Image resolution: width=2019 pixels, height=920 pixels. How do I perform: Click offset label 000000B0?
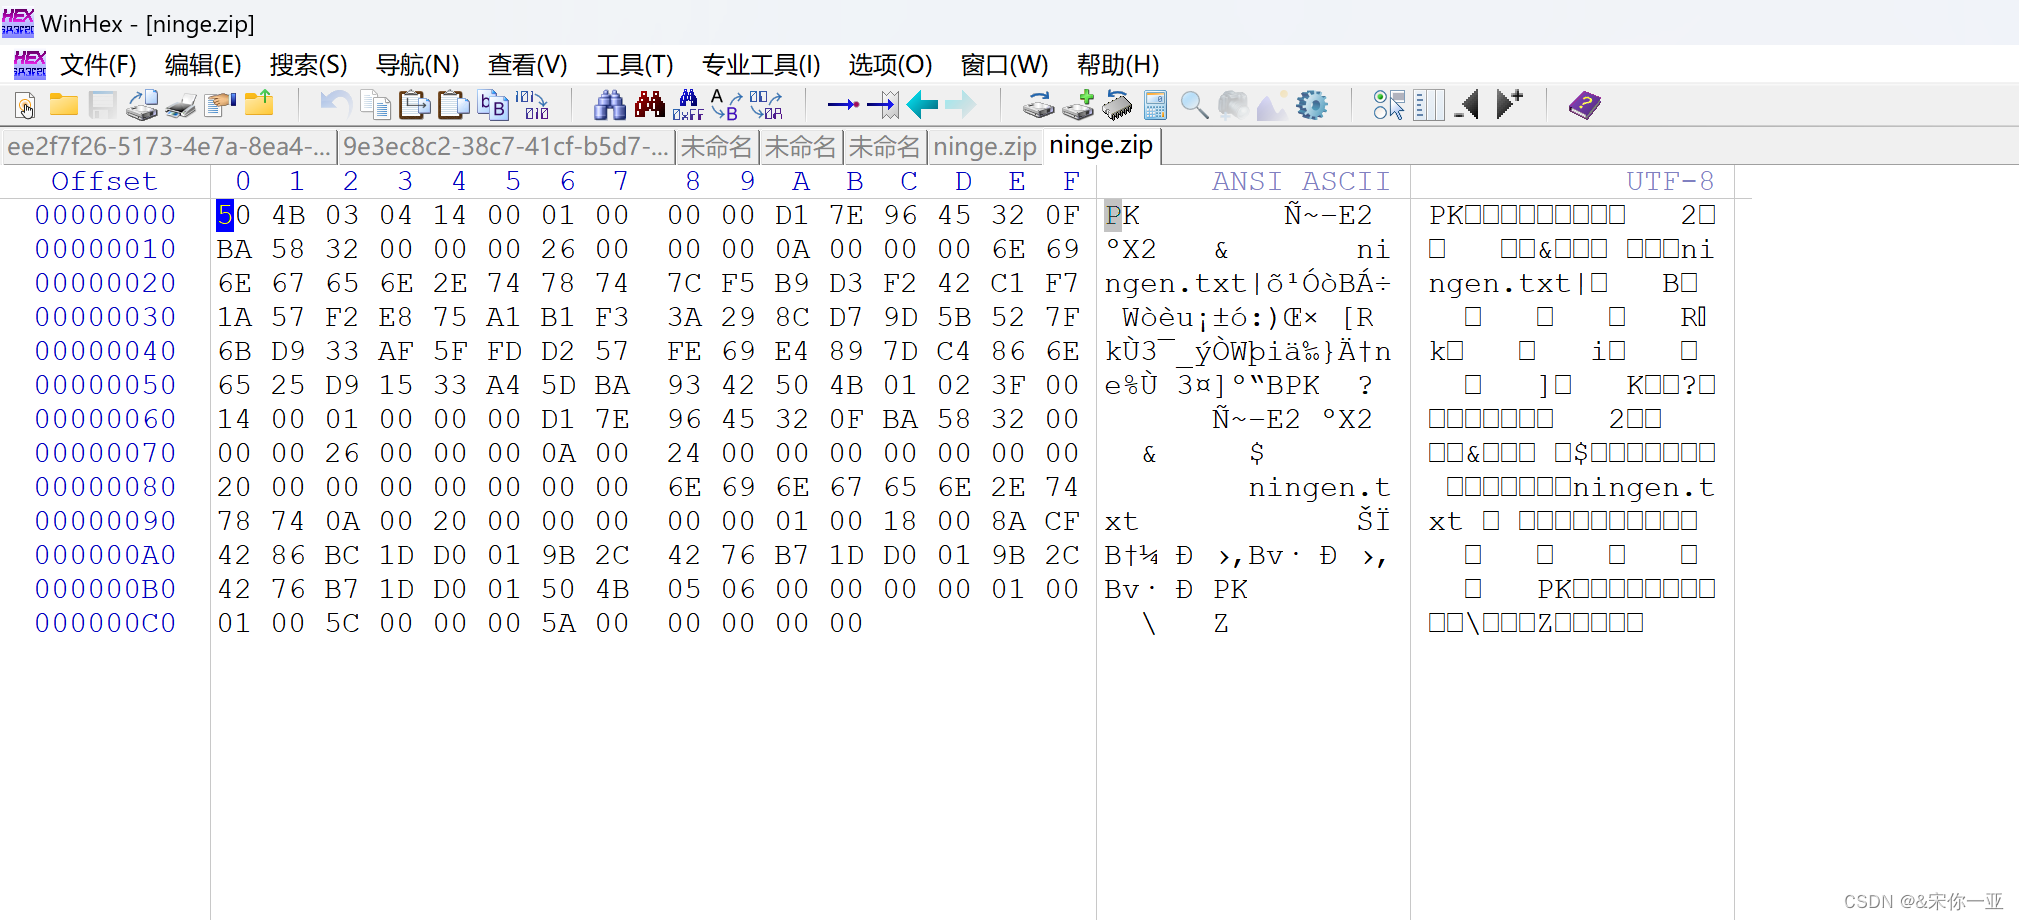[105, 589]
